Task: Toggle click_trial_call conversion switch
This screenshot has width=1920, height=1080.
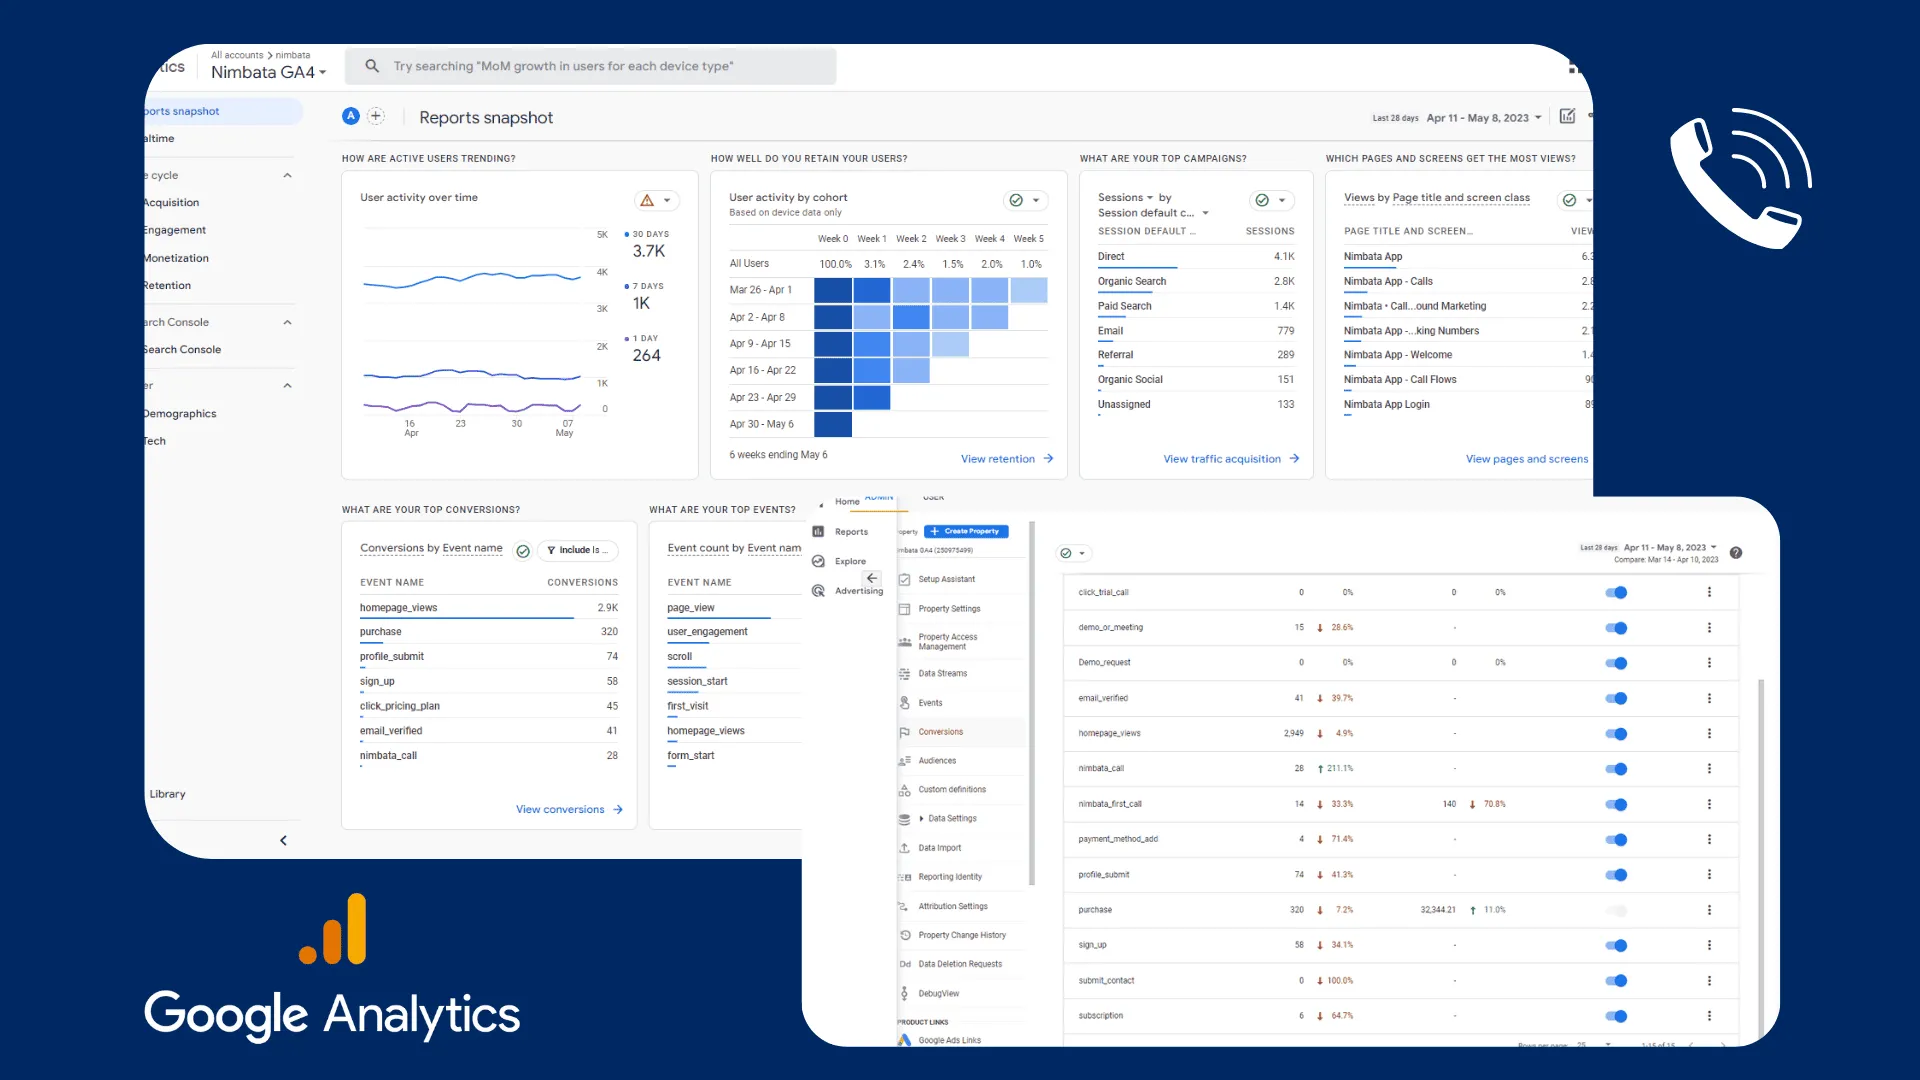Action: (x=1616, y=592)
